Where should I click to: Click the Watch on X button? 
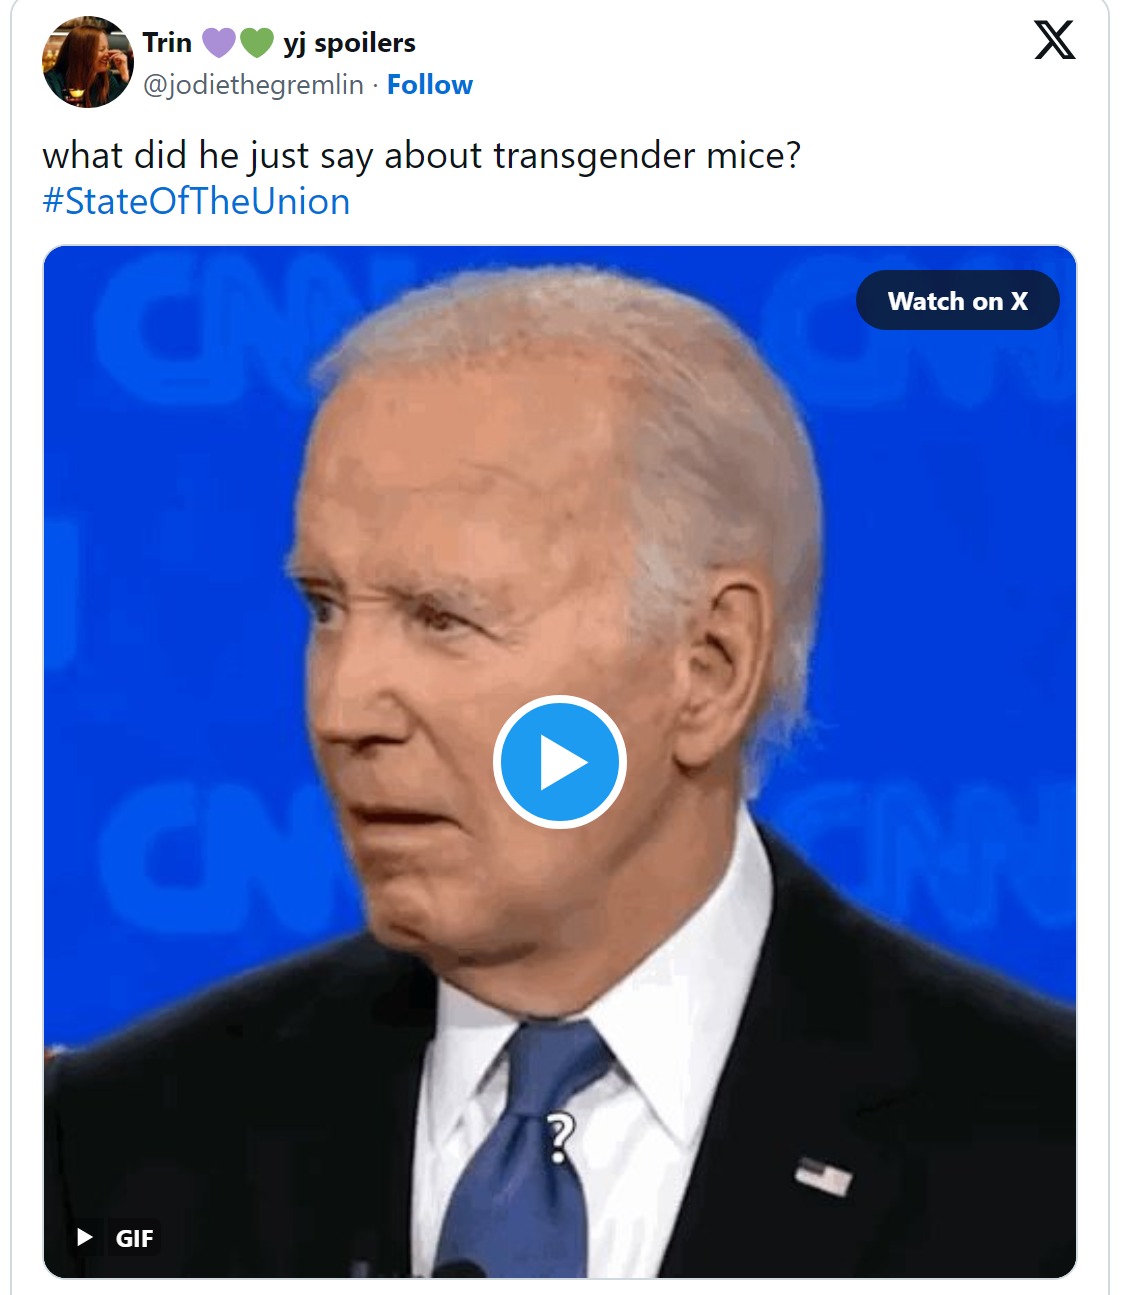click(x=957, y=300)
